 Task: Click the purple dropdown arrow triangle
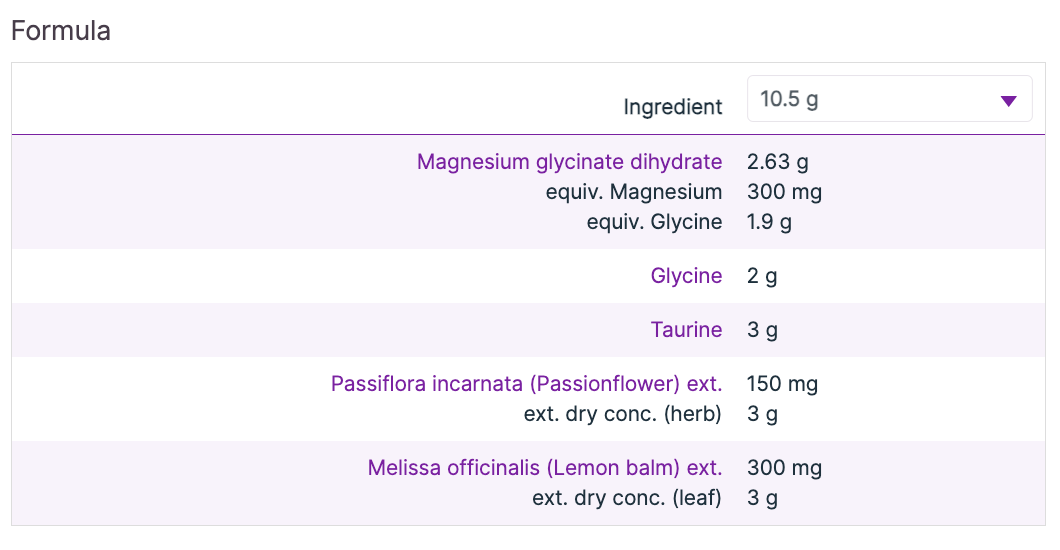pyautogui.click(x=1008, y=101)
